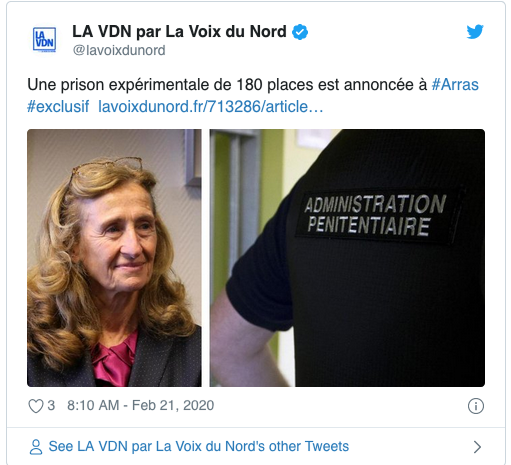Like the tweet via heart icon
This screenshot has height=465, width=511.
(36, 406)
